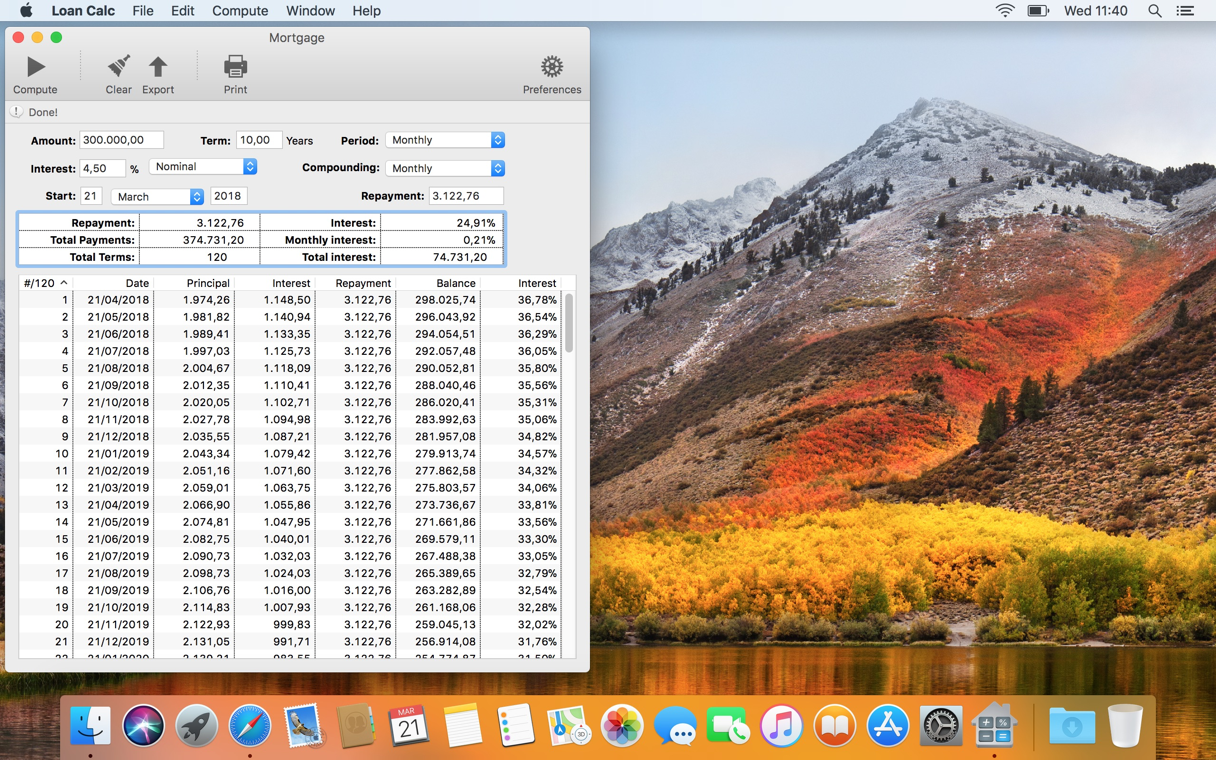
Task: Open Mail stamp icon in Dock
Action: pos(303,725)
